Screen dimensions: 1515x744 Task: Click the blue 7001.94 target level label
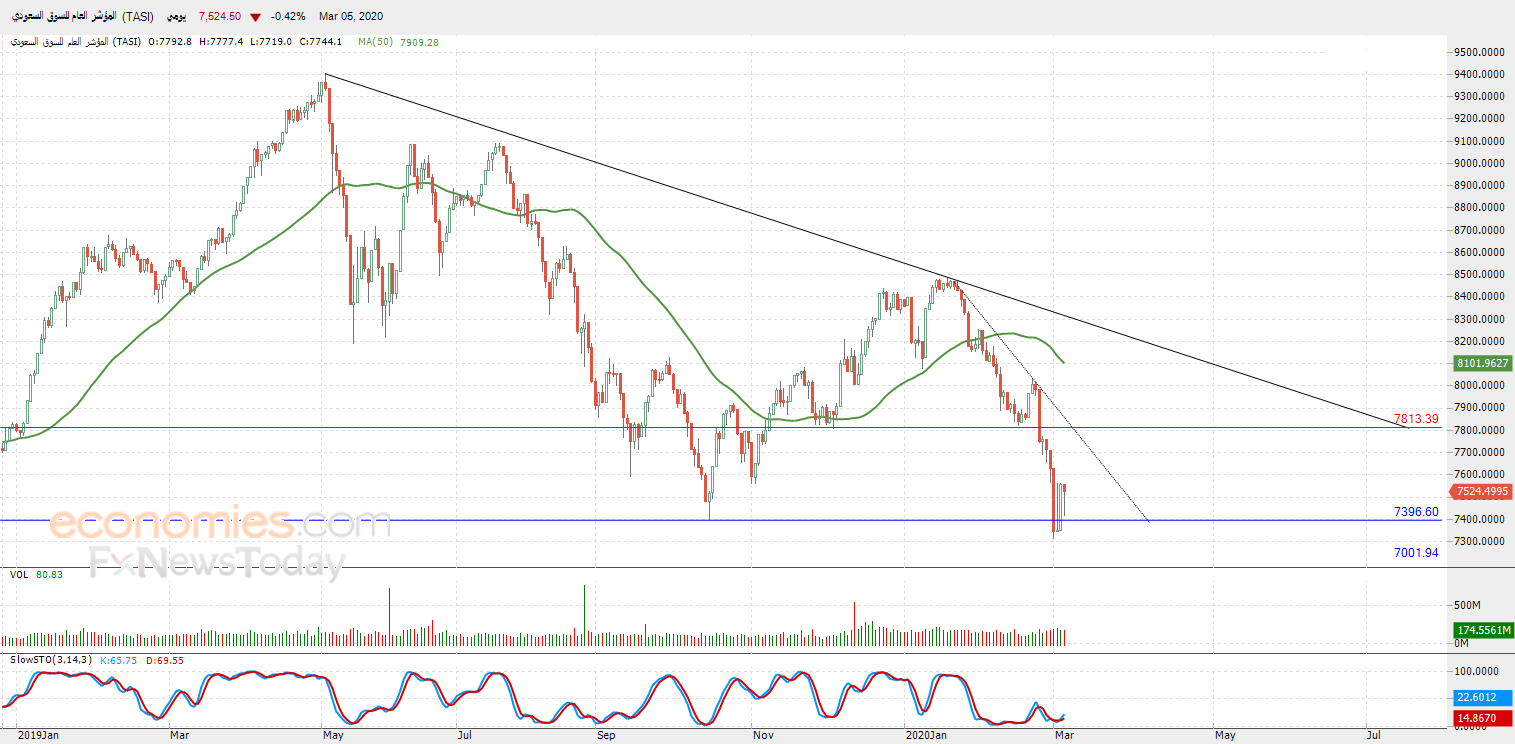pos(1416,552)
